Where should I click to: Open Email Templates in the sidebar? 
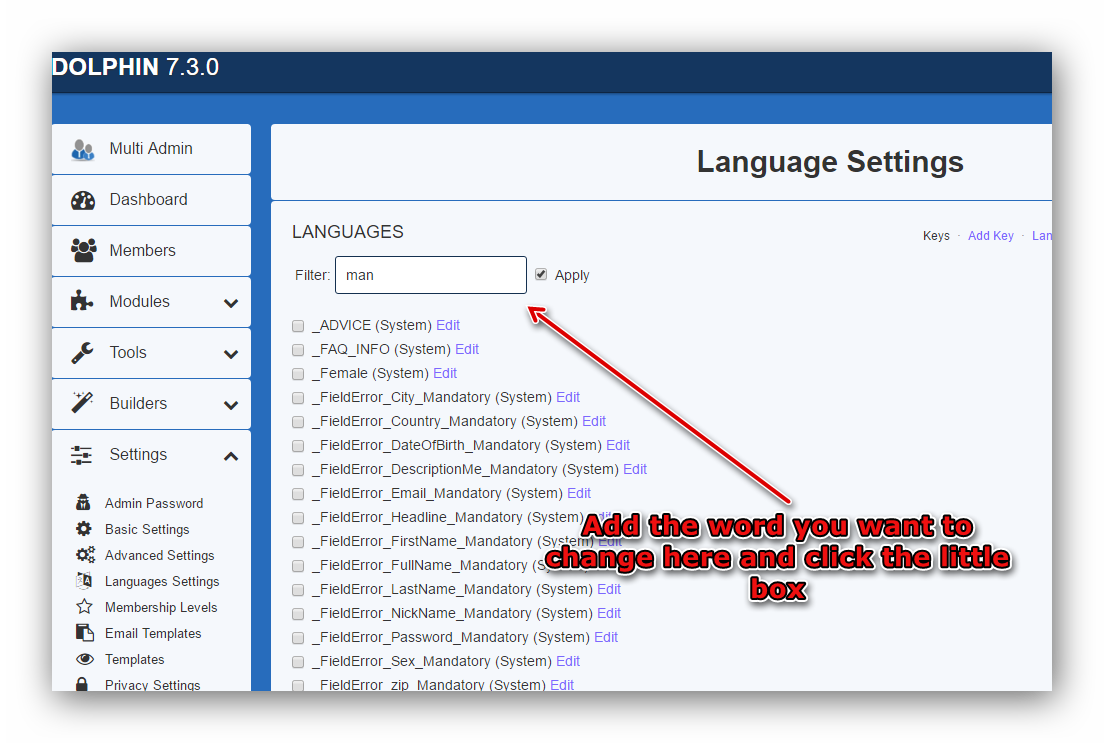(153, 633)
